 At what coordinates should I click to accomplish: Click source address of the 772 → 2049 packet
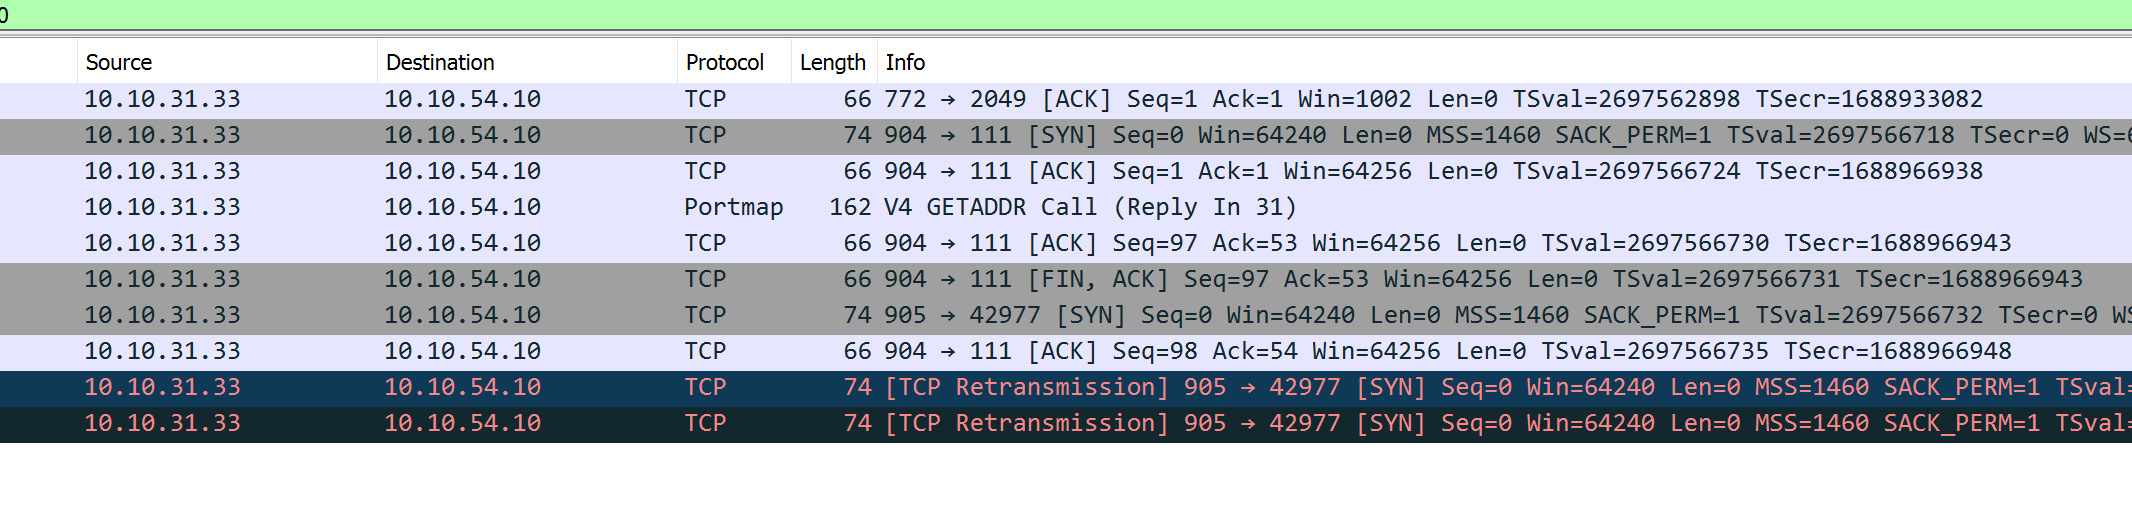162,99
